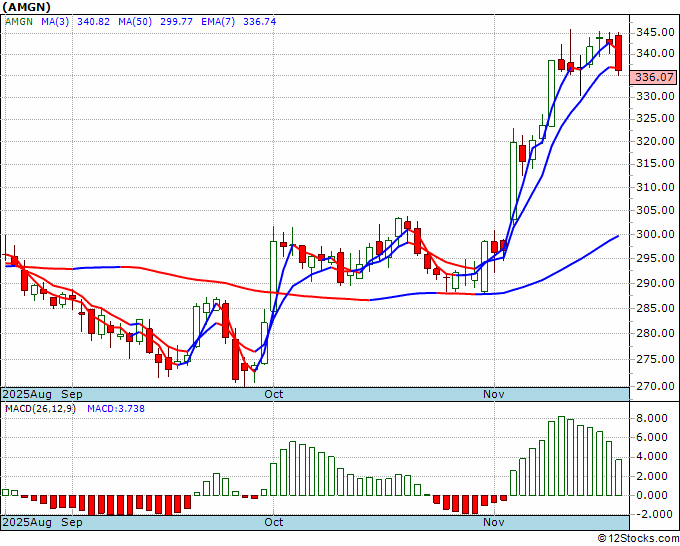Click the MA(3) value 340.82
The height and width of the screenshot is (546, 680).
click(x=93, y=21)
